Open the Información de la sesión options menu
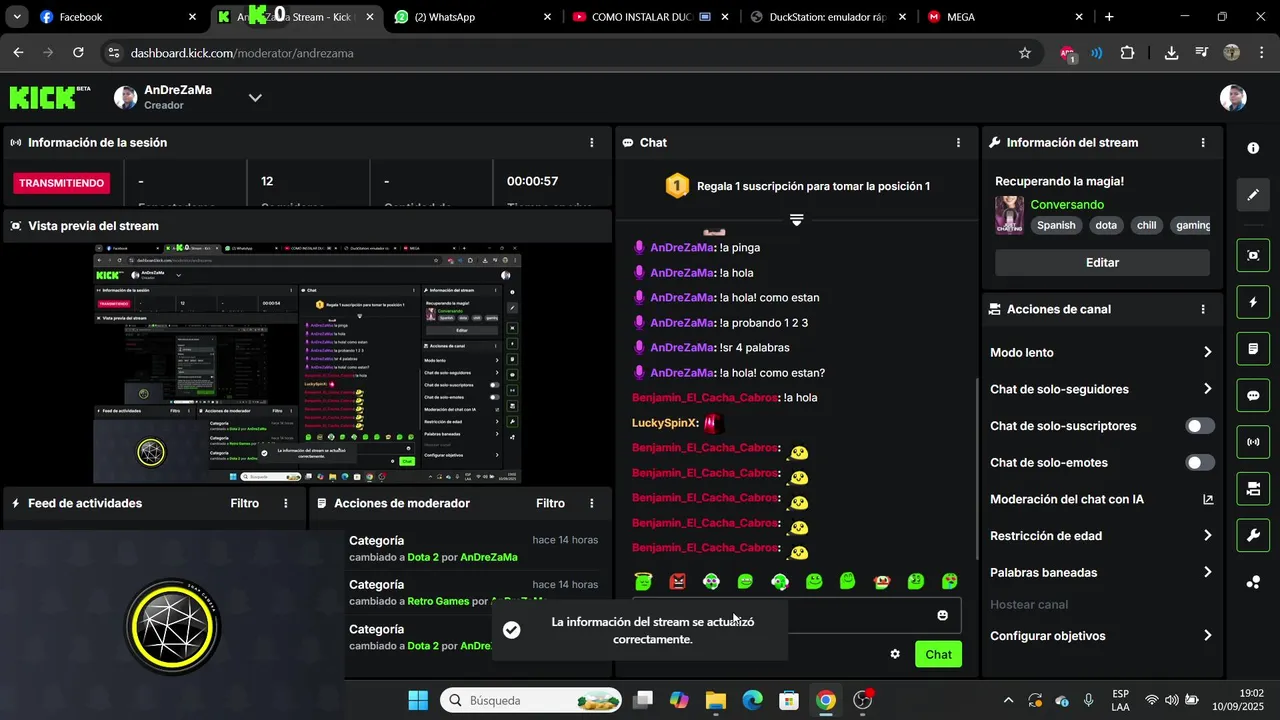Image resolution: width=1280 pixels, height=720 pixels. point(592,143)
